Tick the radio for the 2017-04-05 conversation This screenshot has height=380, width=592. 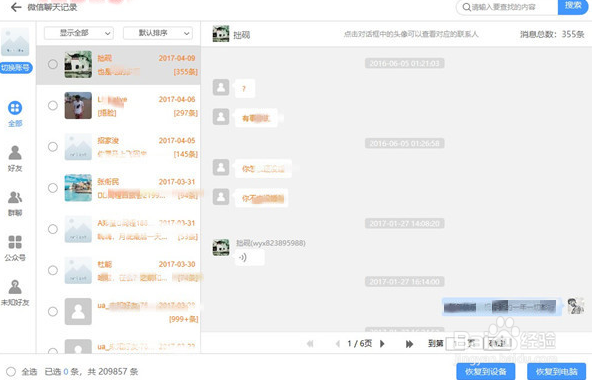click(53, 147)
